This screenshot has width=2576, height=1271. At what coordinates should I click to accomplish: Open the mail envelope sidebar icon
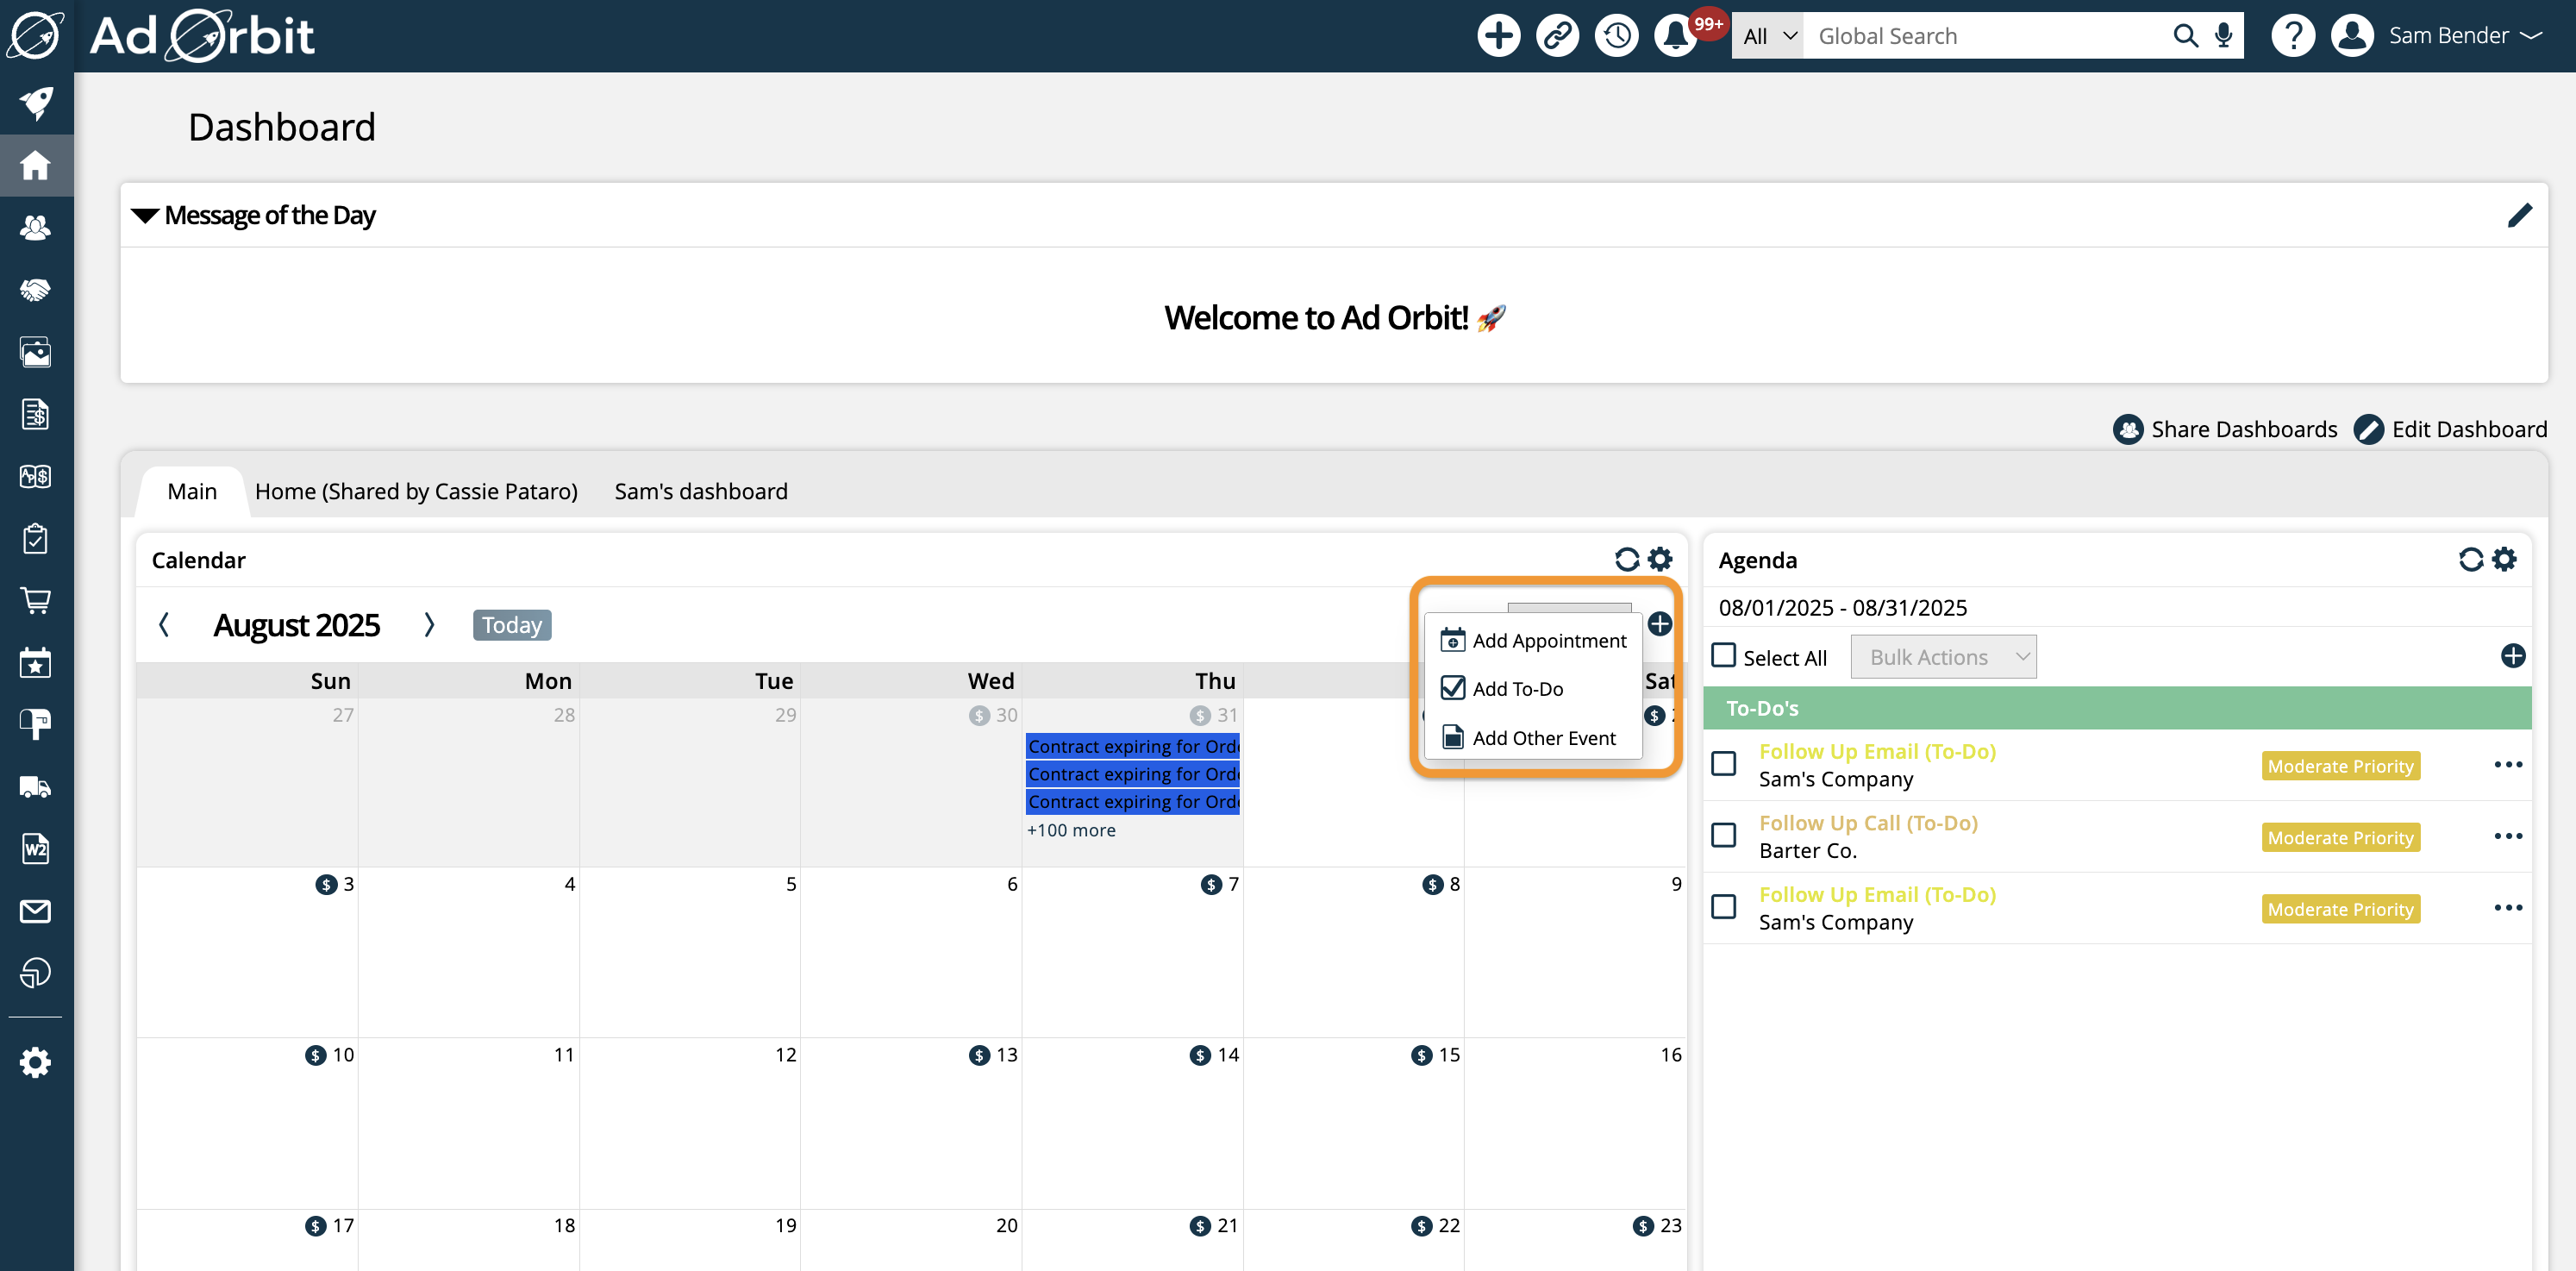click(x=36, y=911)
